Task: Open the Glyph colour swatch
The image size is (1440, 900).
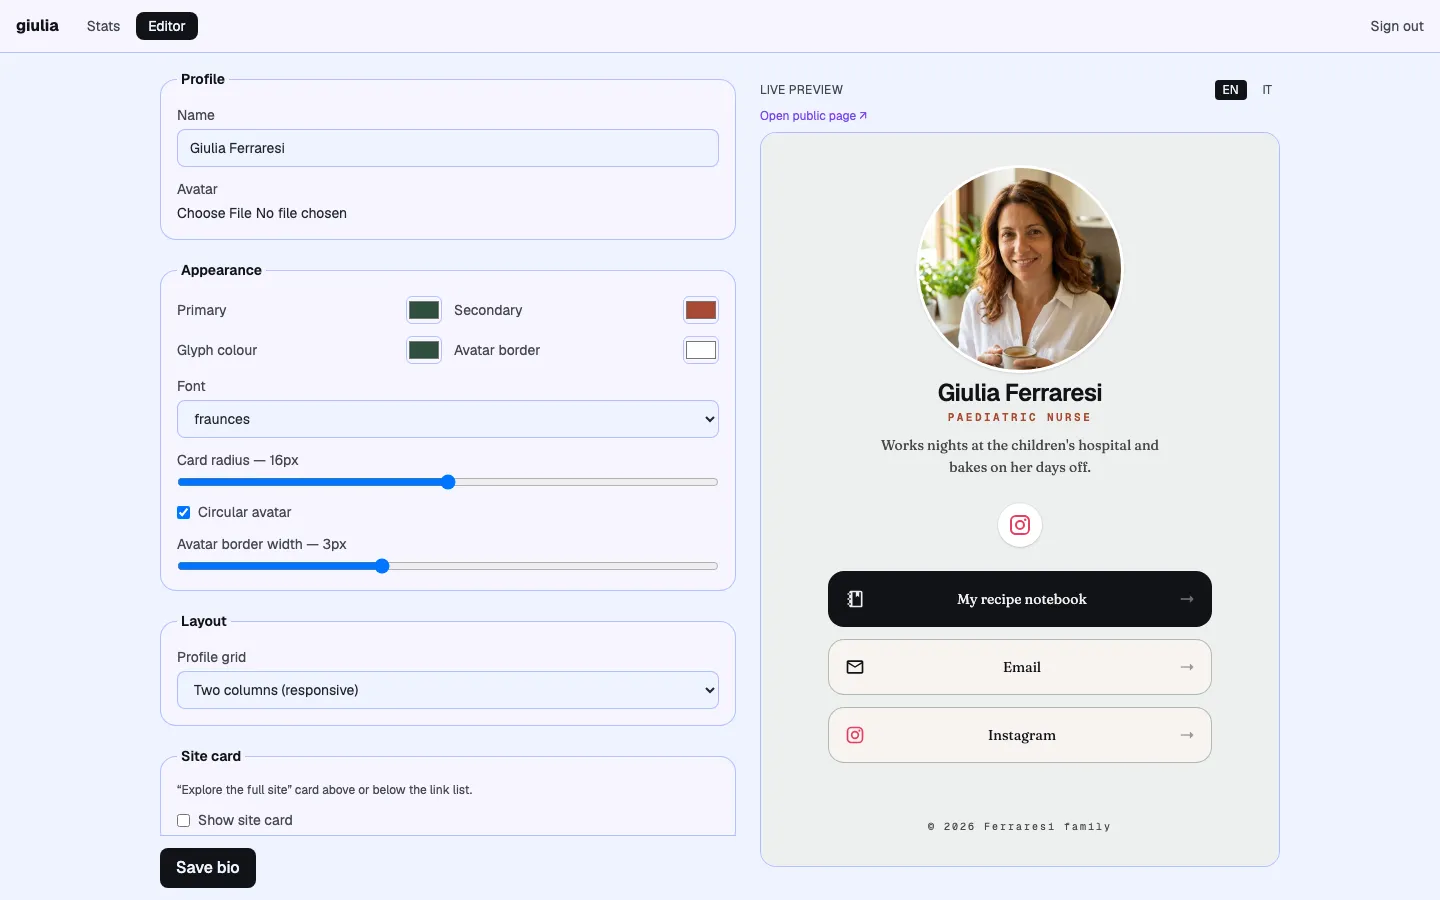Action: (x=424, y=350)
